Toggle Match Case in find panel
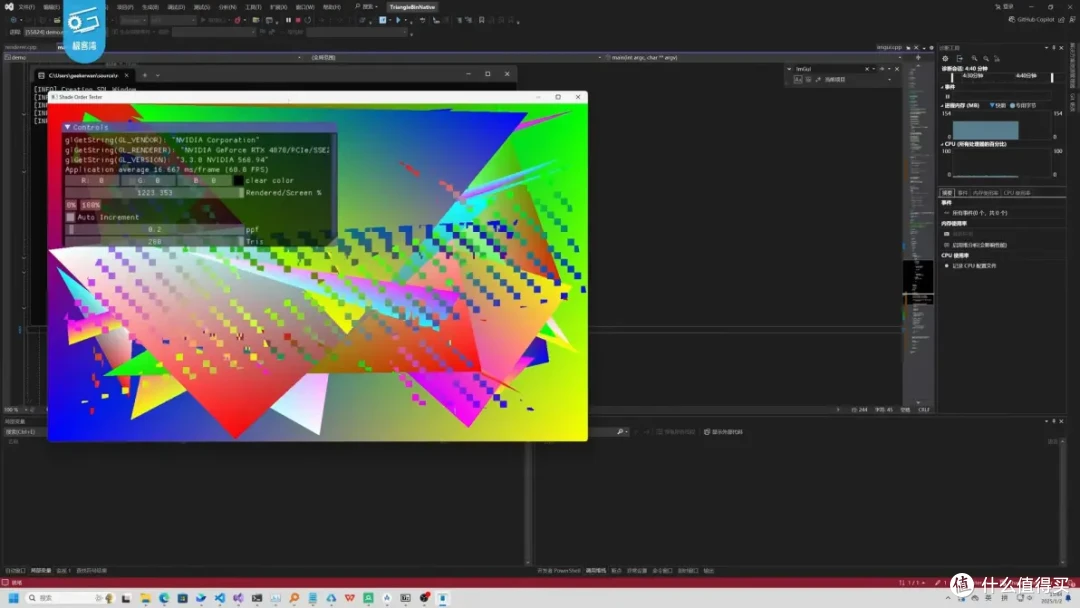Viewport: 1080px width, 608px height. (798, 80)
